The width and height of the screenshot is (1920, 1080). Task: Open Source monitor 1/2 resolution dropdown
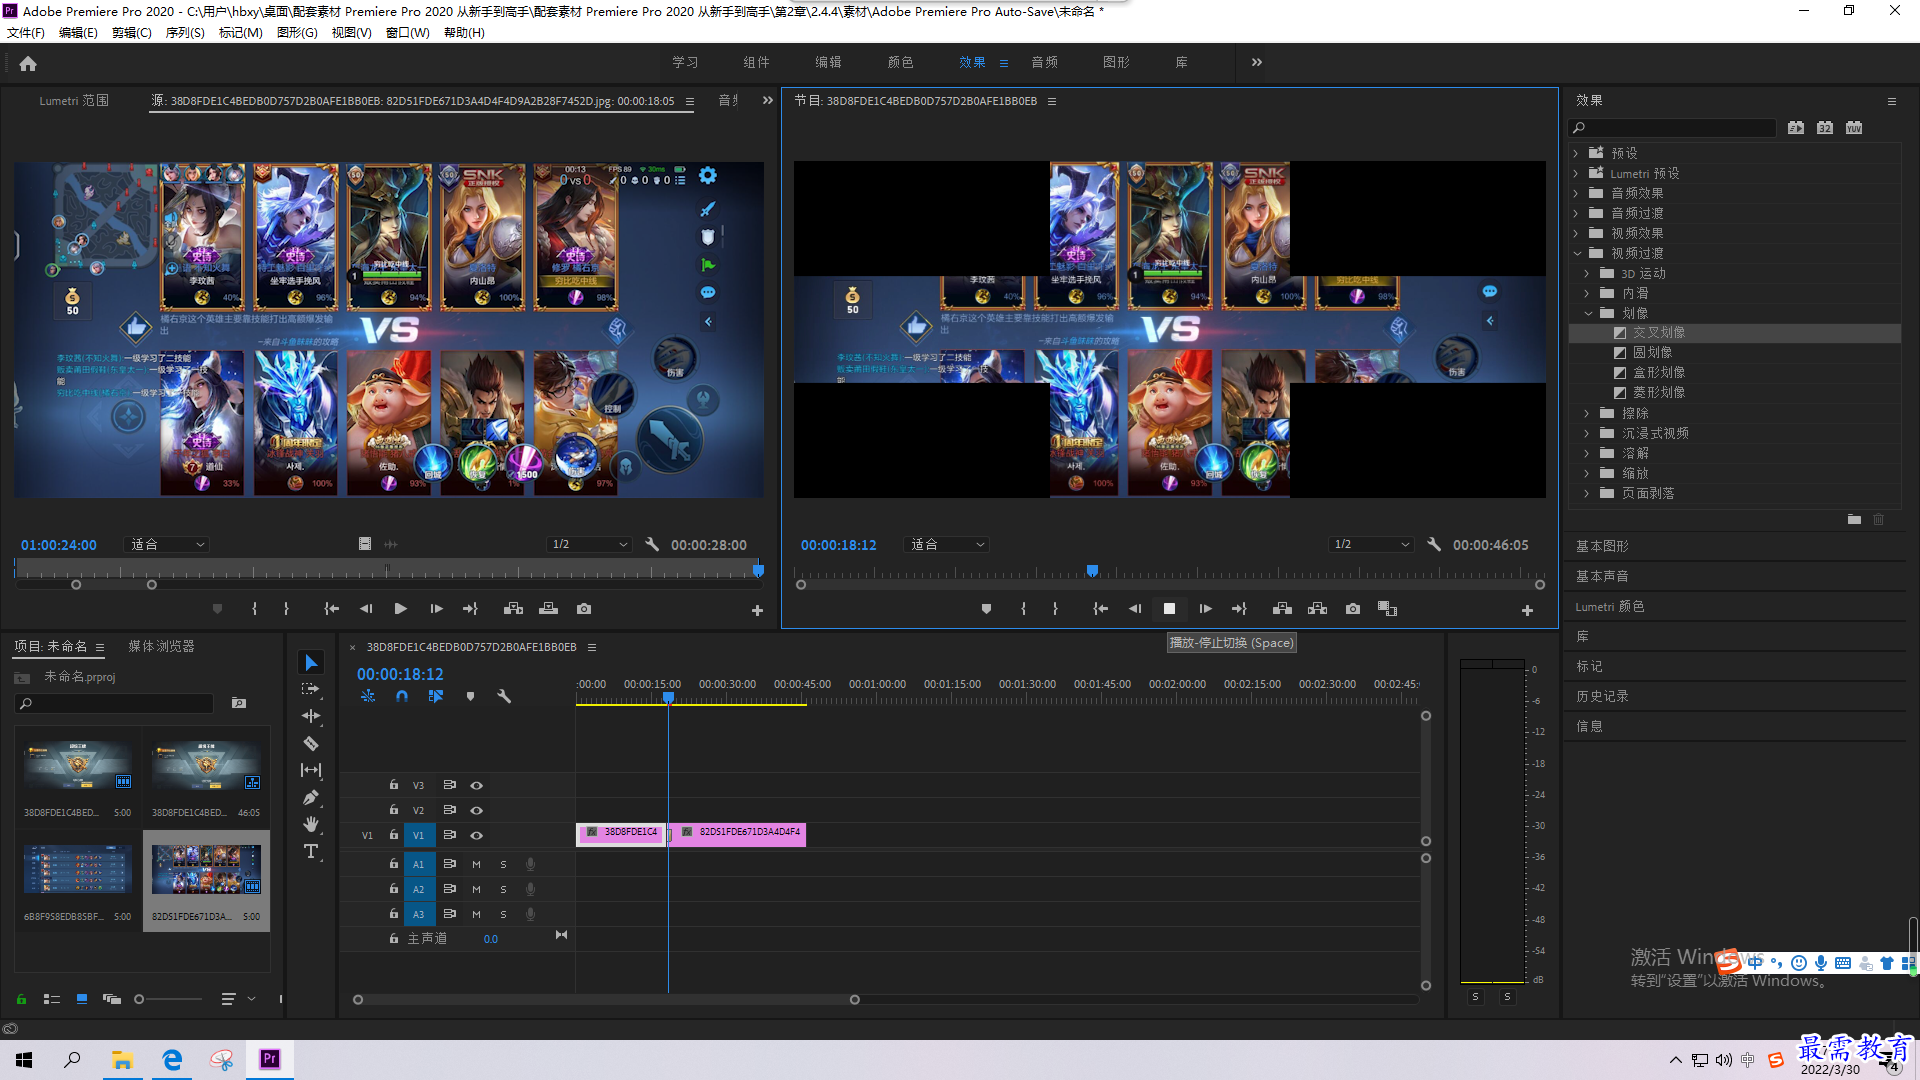(x=589, y=544)
